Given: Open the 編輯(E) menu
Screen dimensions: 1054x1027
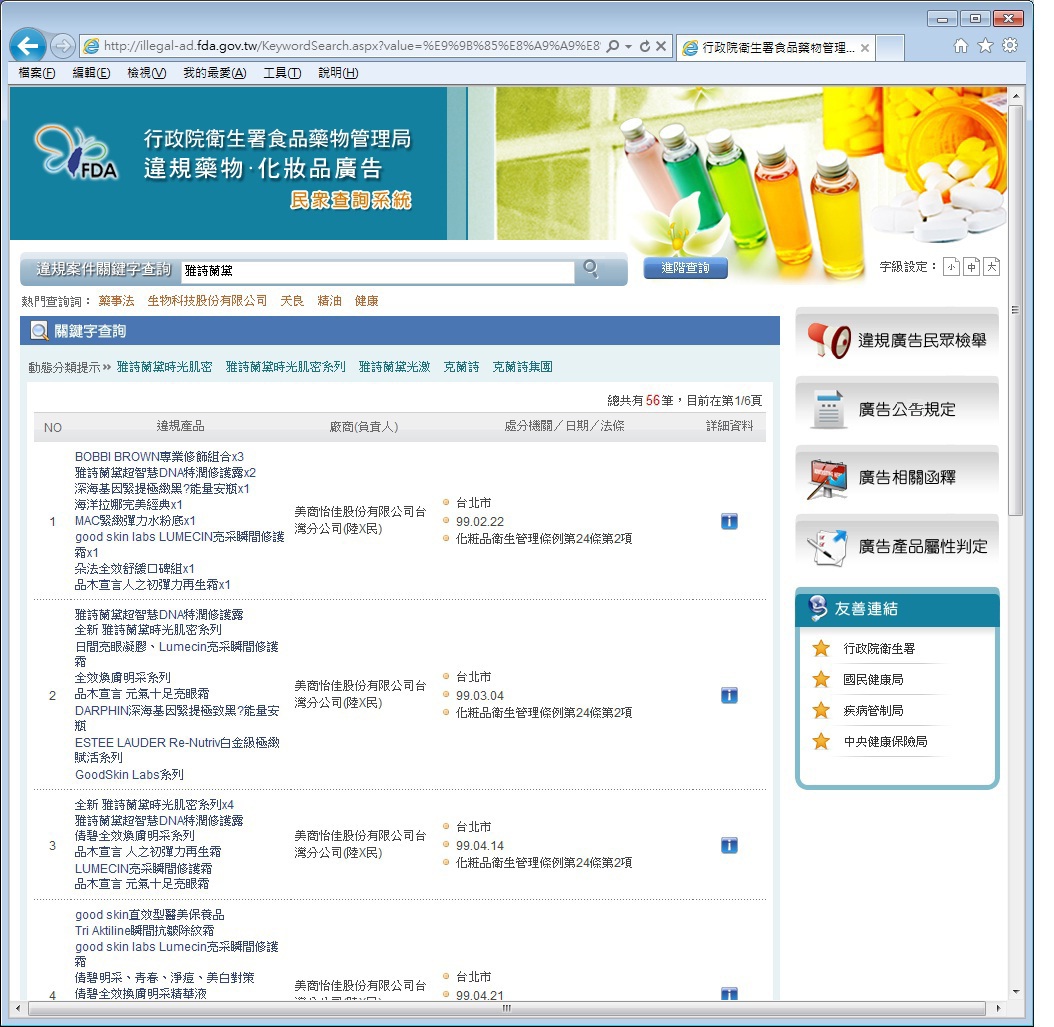Looking at the screenshot, I should pyautogui.click(x=91, y=73).
